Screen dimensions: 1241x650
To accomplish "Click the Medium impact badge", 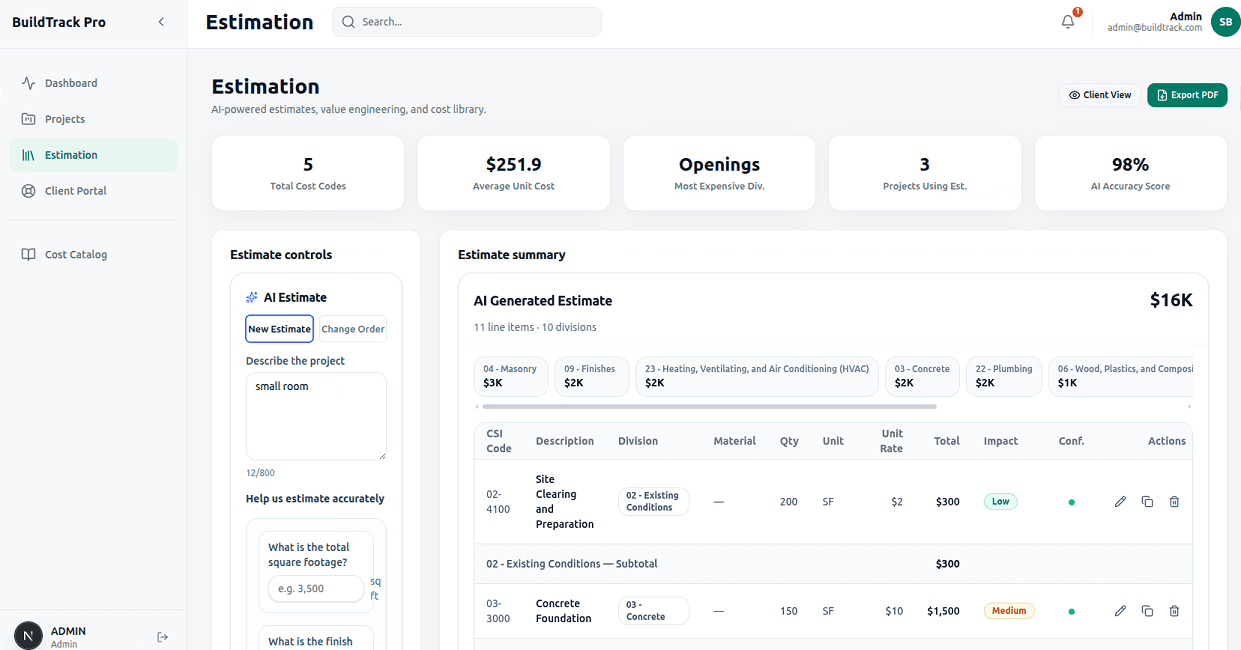I will point(1009,611).
